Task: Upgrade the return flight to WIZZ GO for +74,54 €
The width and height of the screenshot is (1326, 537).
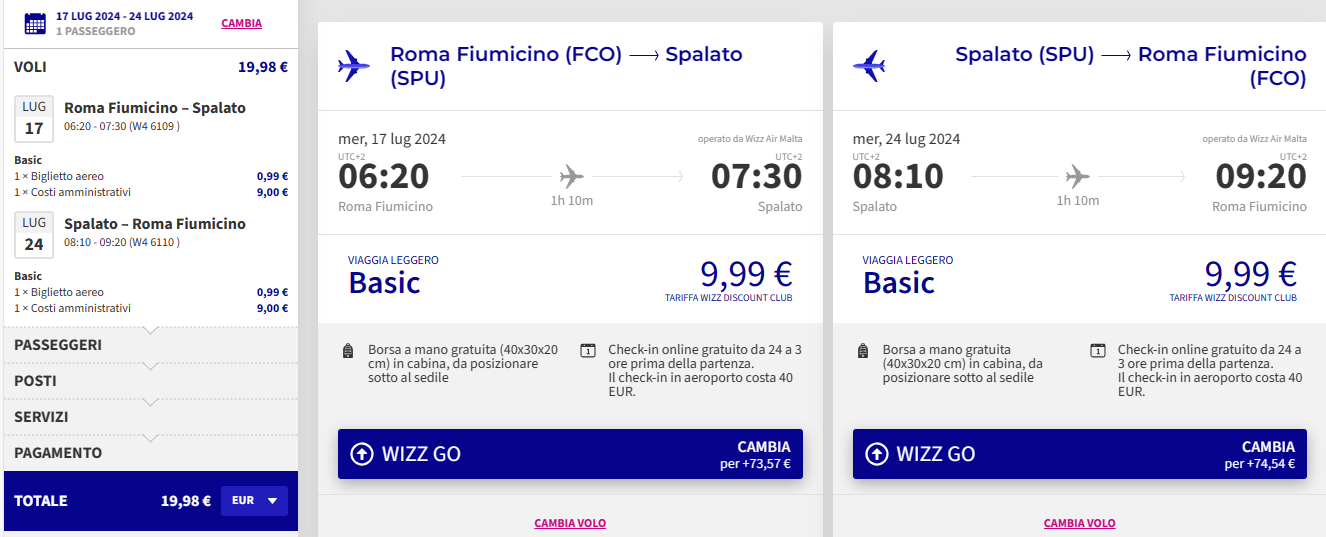Action: (1080, 454)
